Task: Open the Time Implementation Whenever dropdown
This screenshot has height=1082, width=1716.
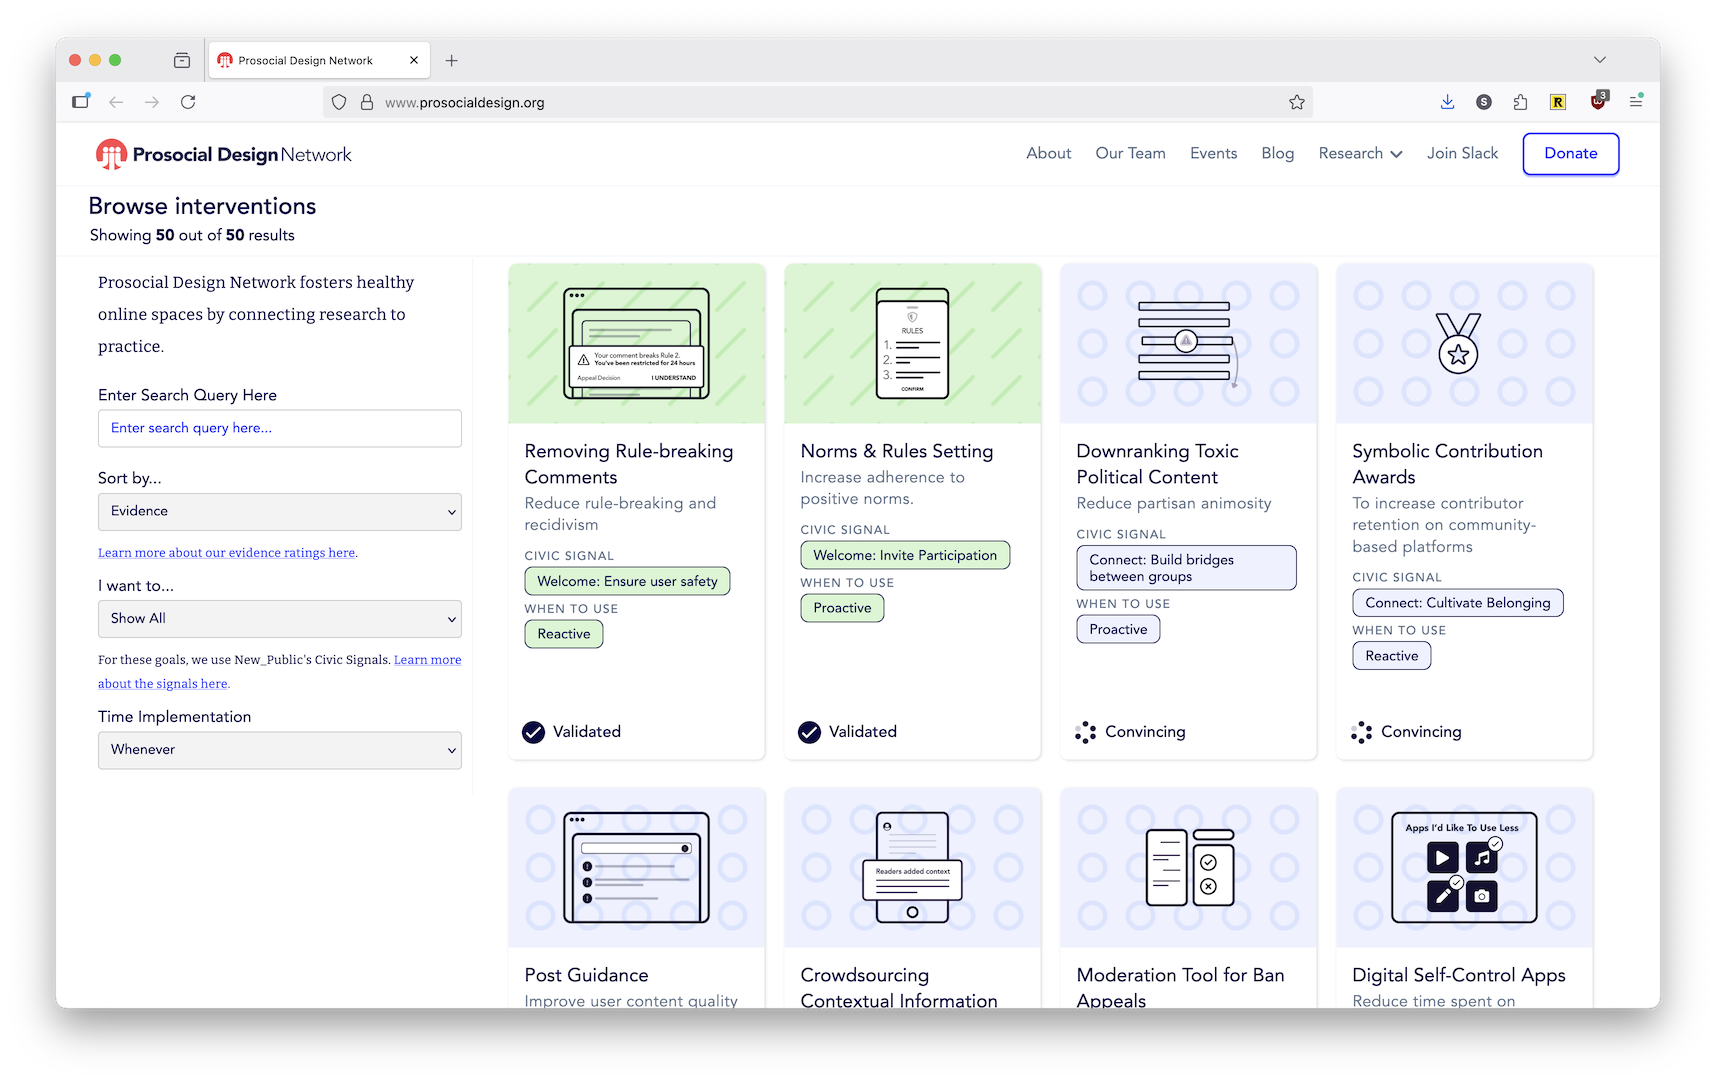Action: click(x=279, y=750)
